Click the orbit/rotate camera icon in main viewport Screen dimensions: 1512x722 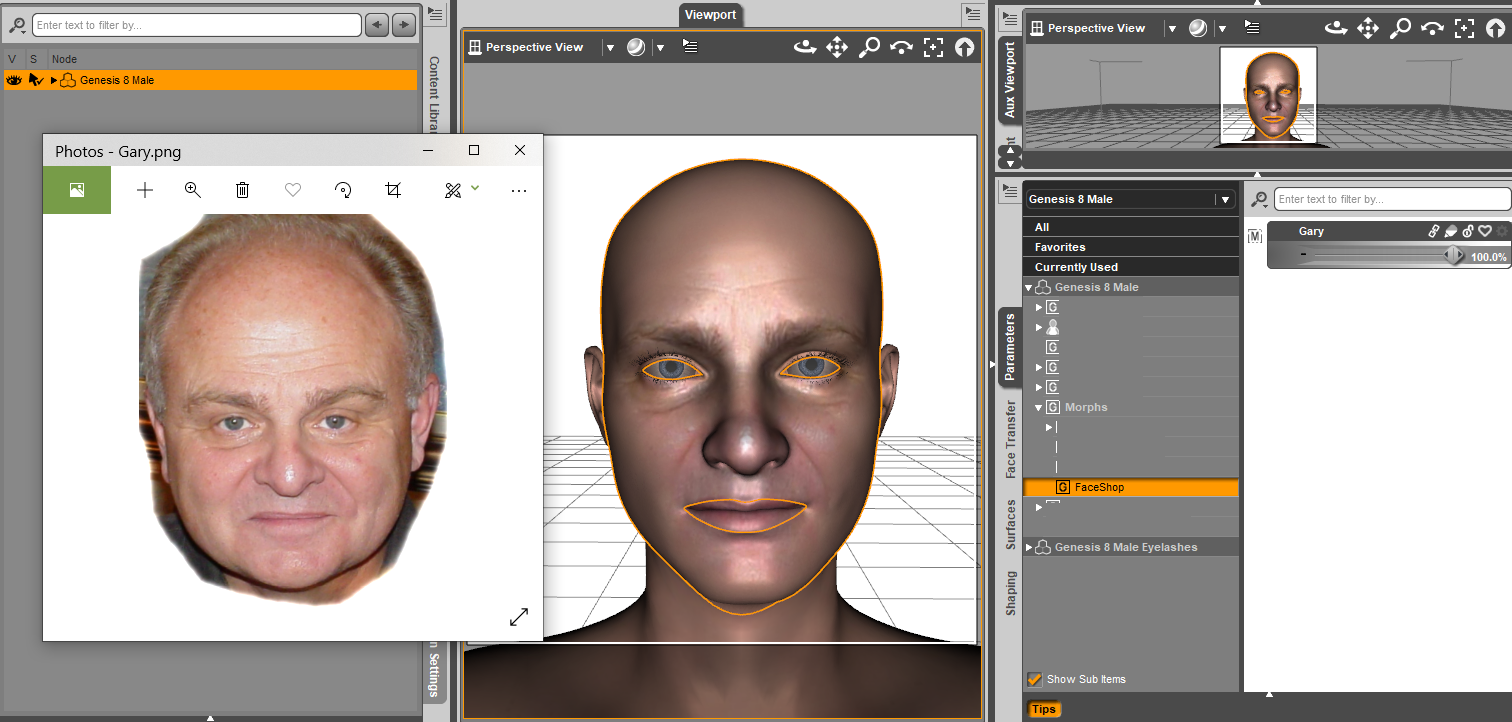tap(804, 47)
